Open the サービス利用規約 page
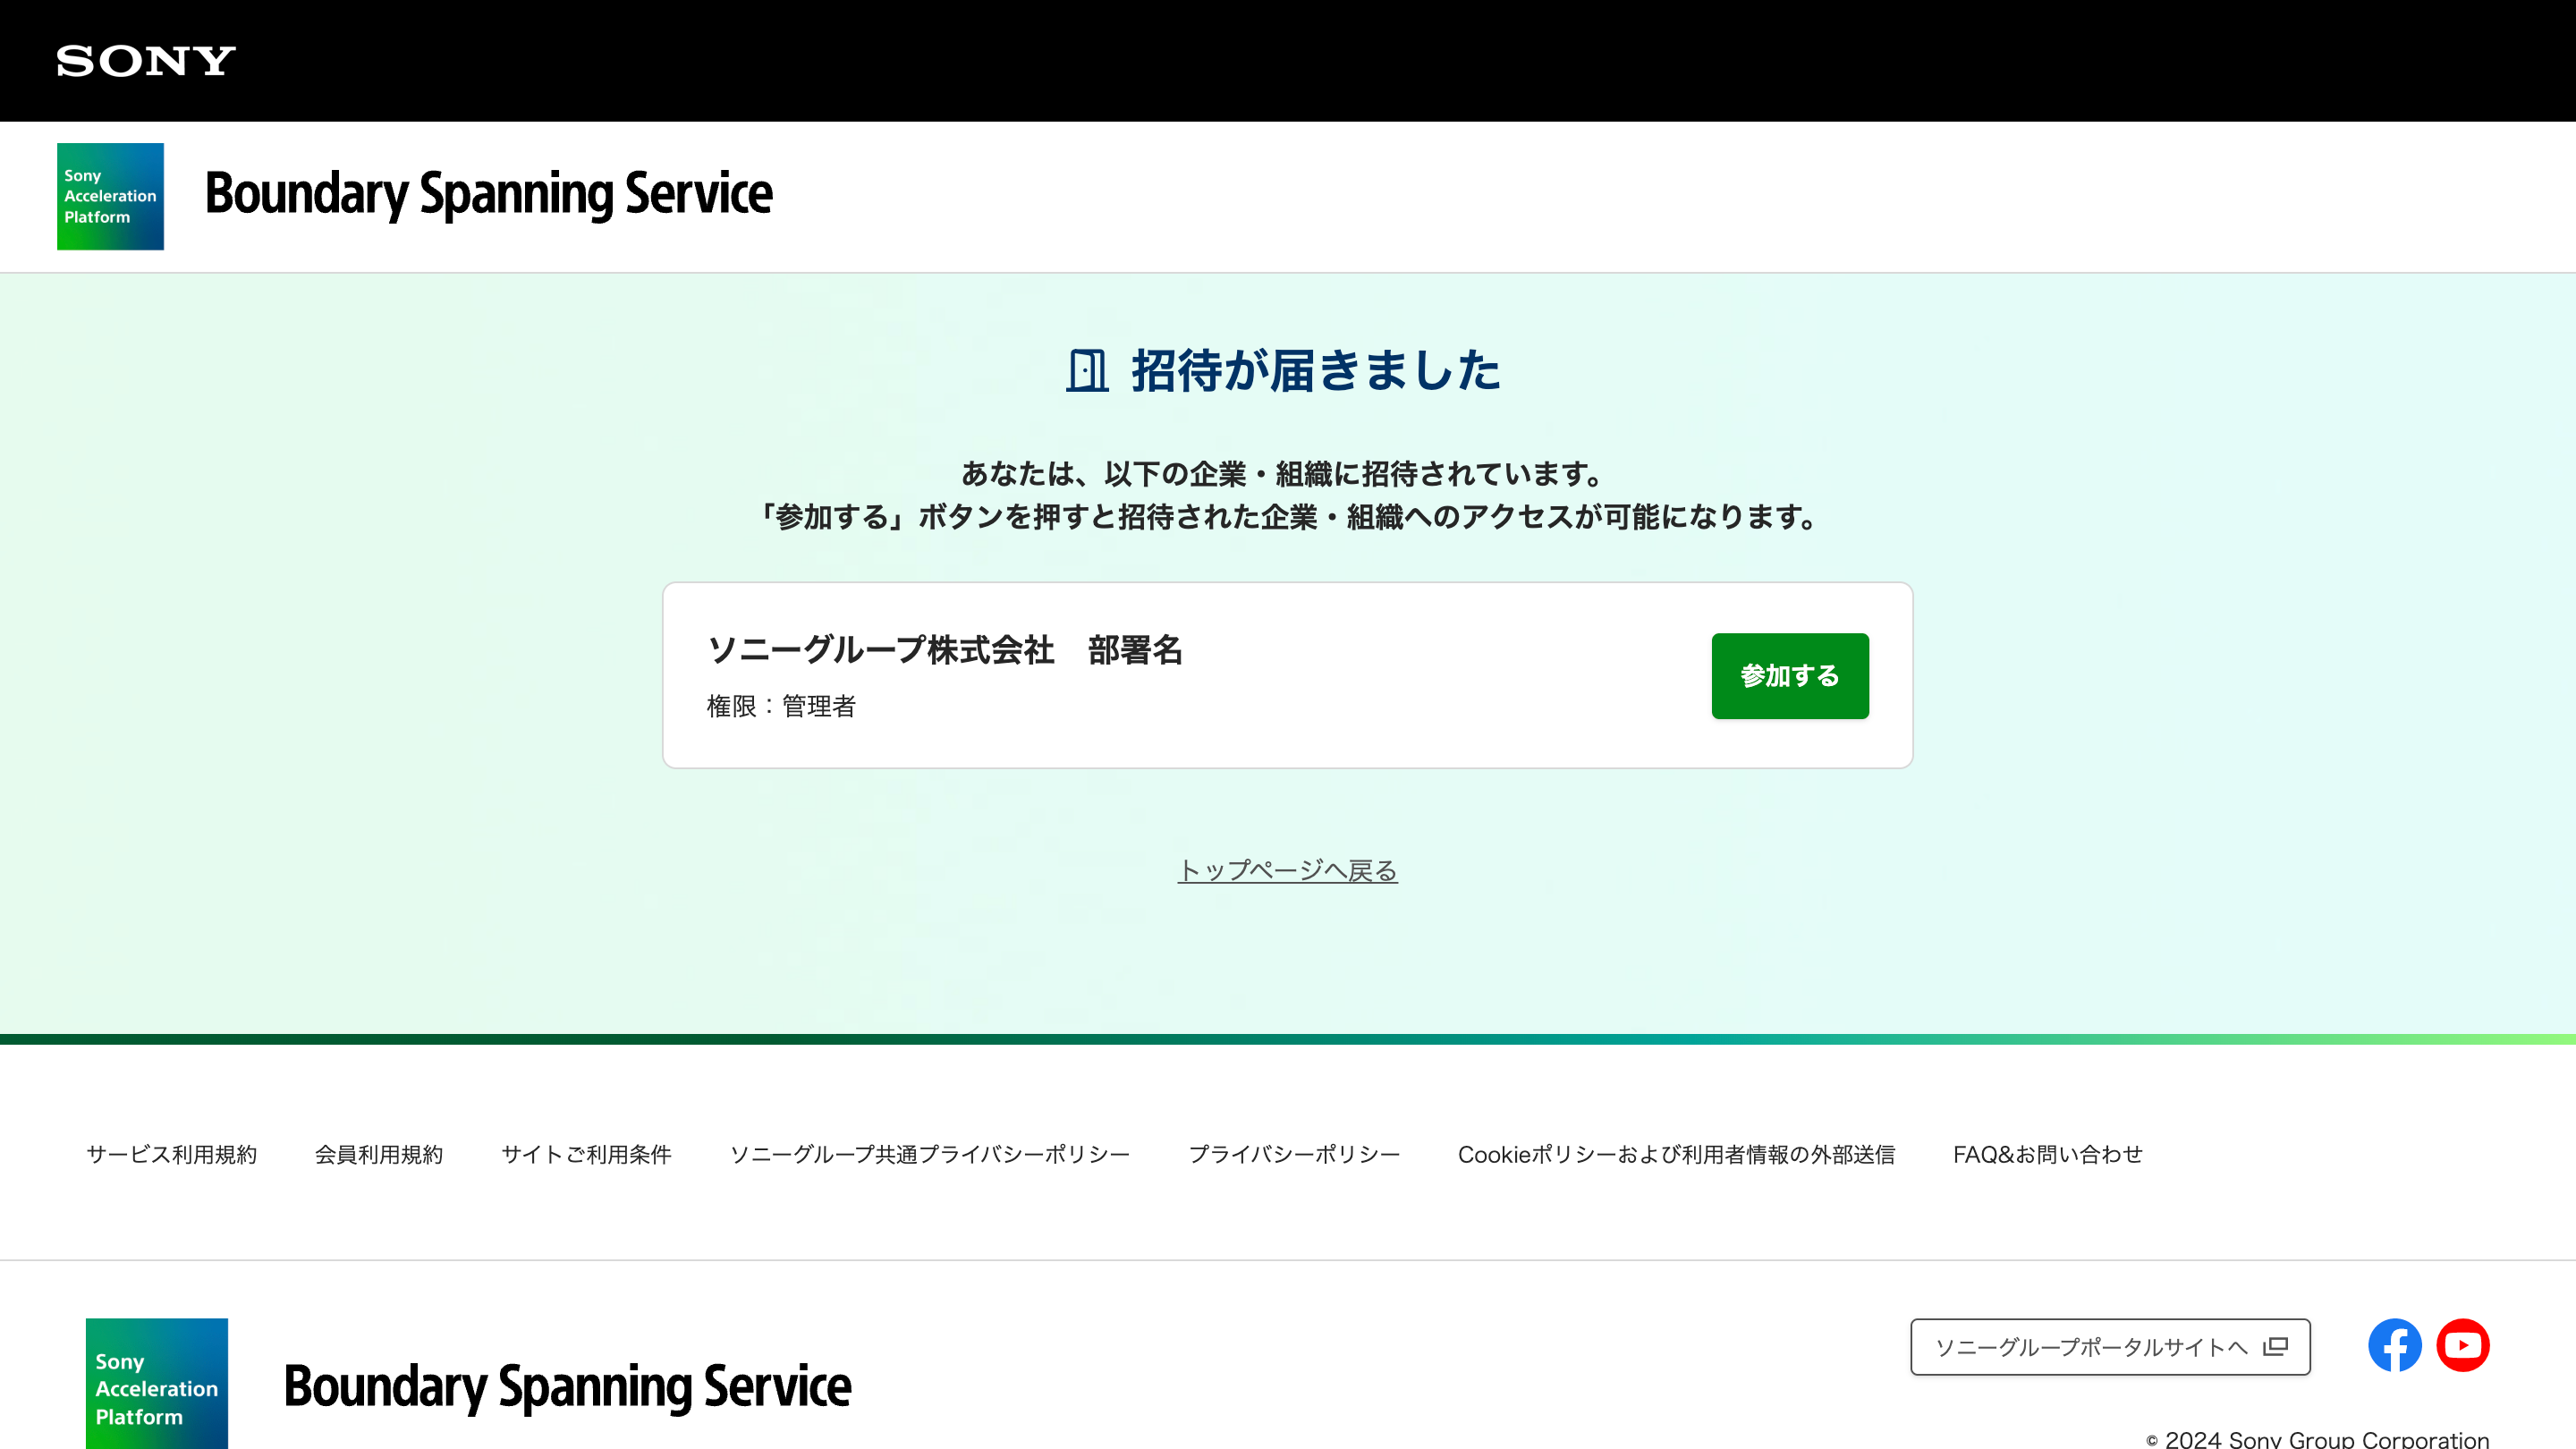Screen dimensions: 2576x1449 click(x=172, y=1154)
